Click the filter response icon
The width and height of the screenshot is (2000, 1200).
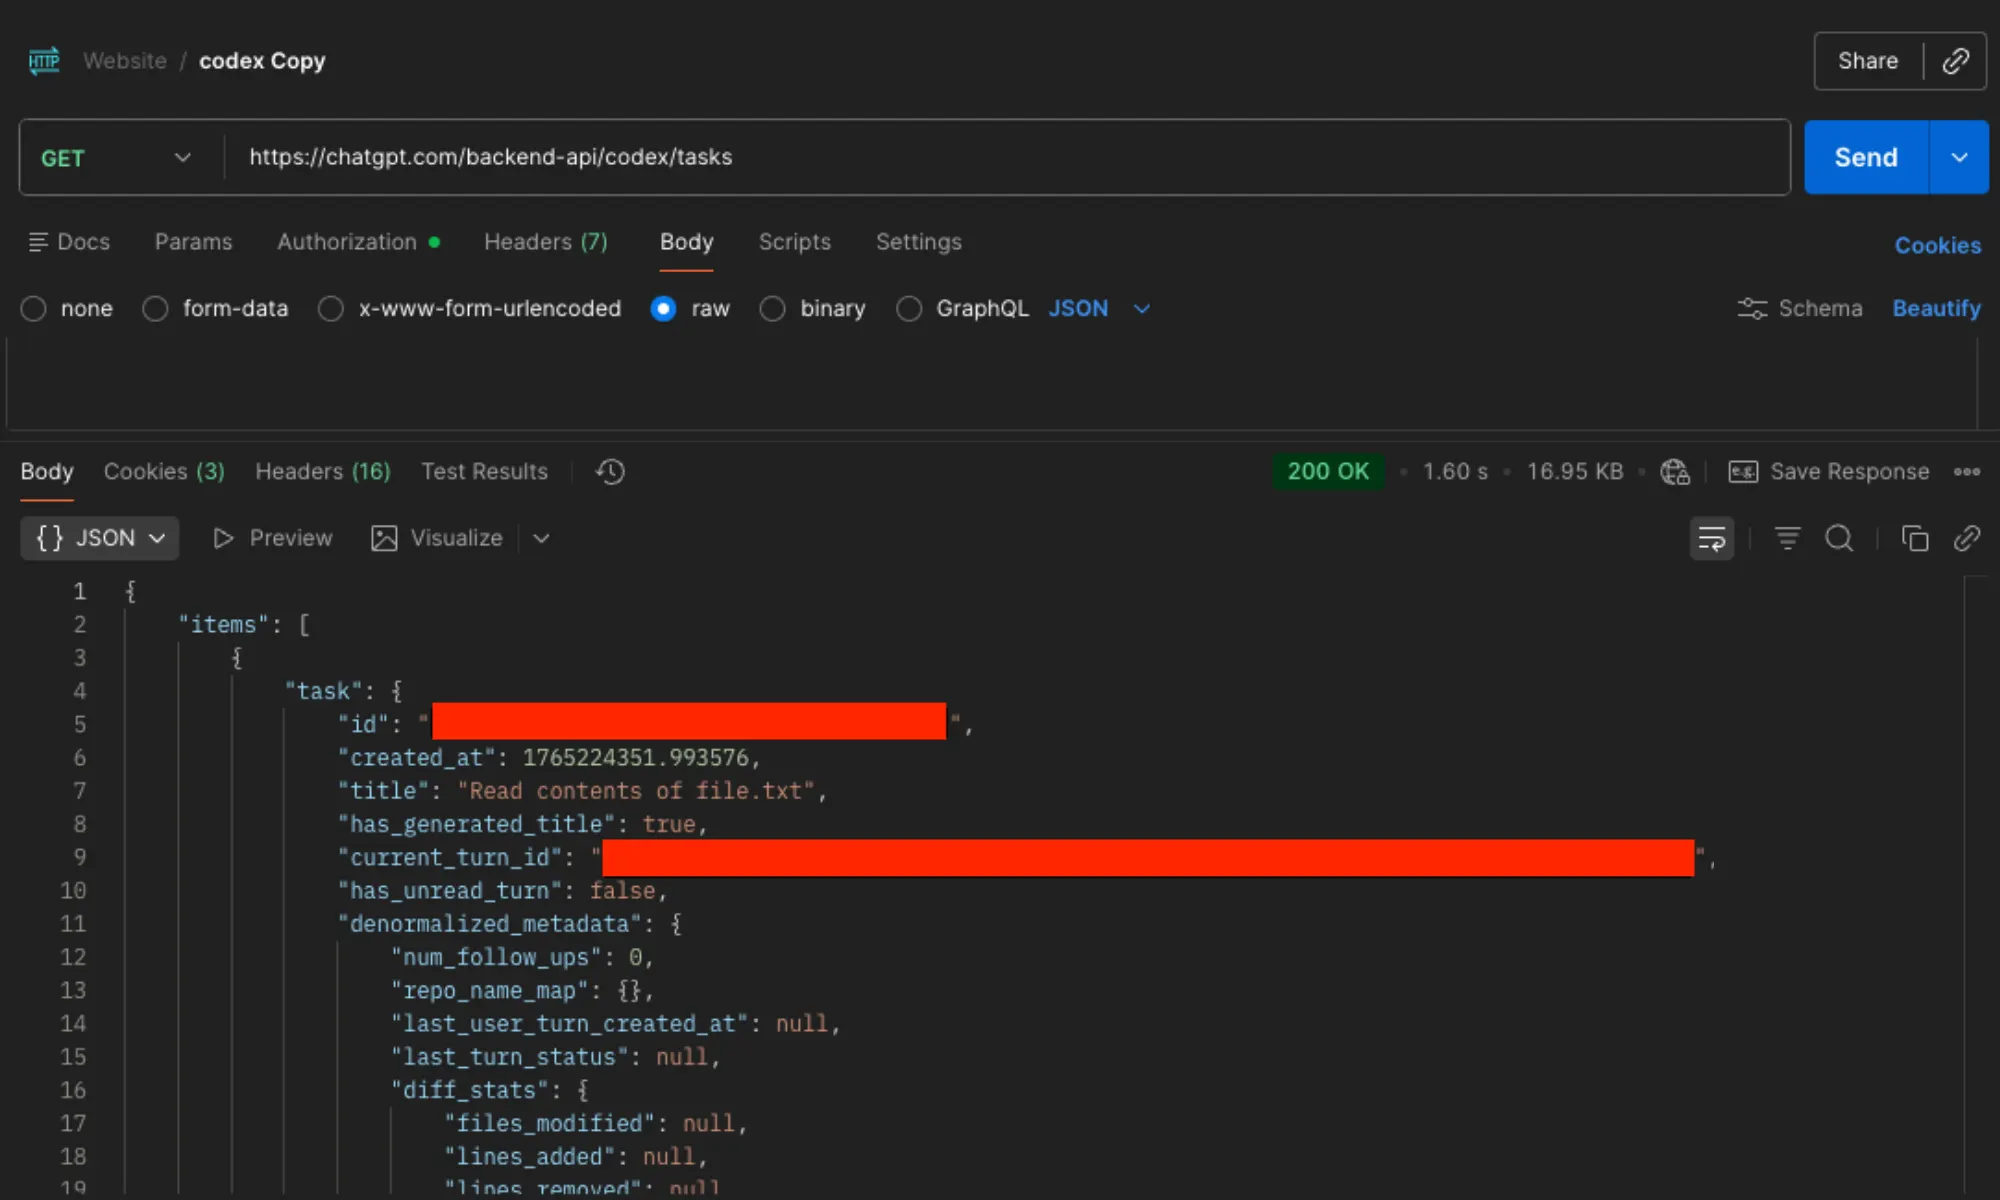tap(1787, 538)
